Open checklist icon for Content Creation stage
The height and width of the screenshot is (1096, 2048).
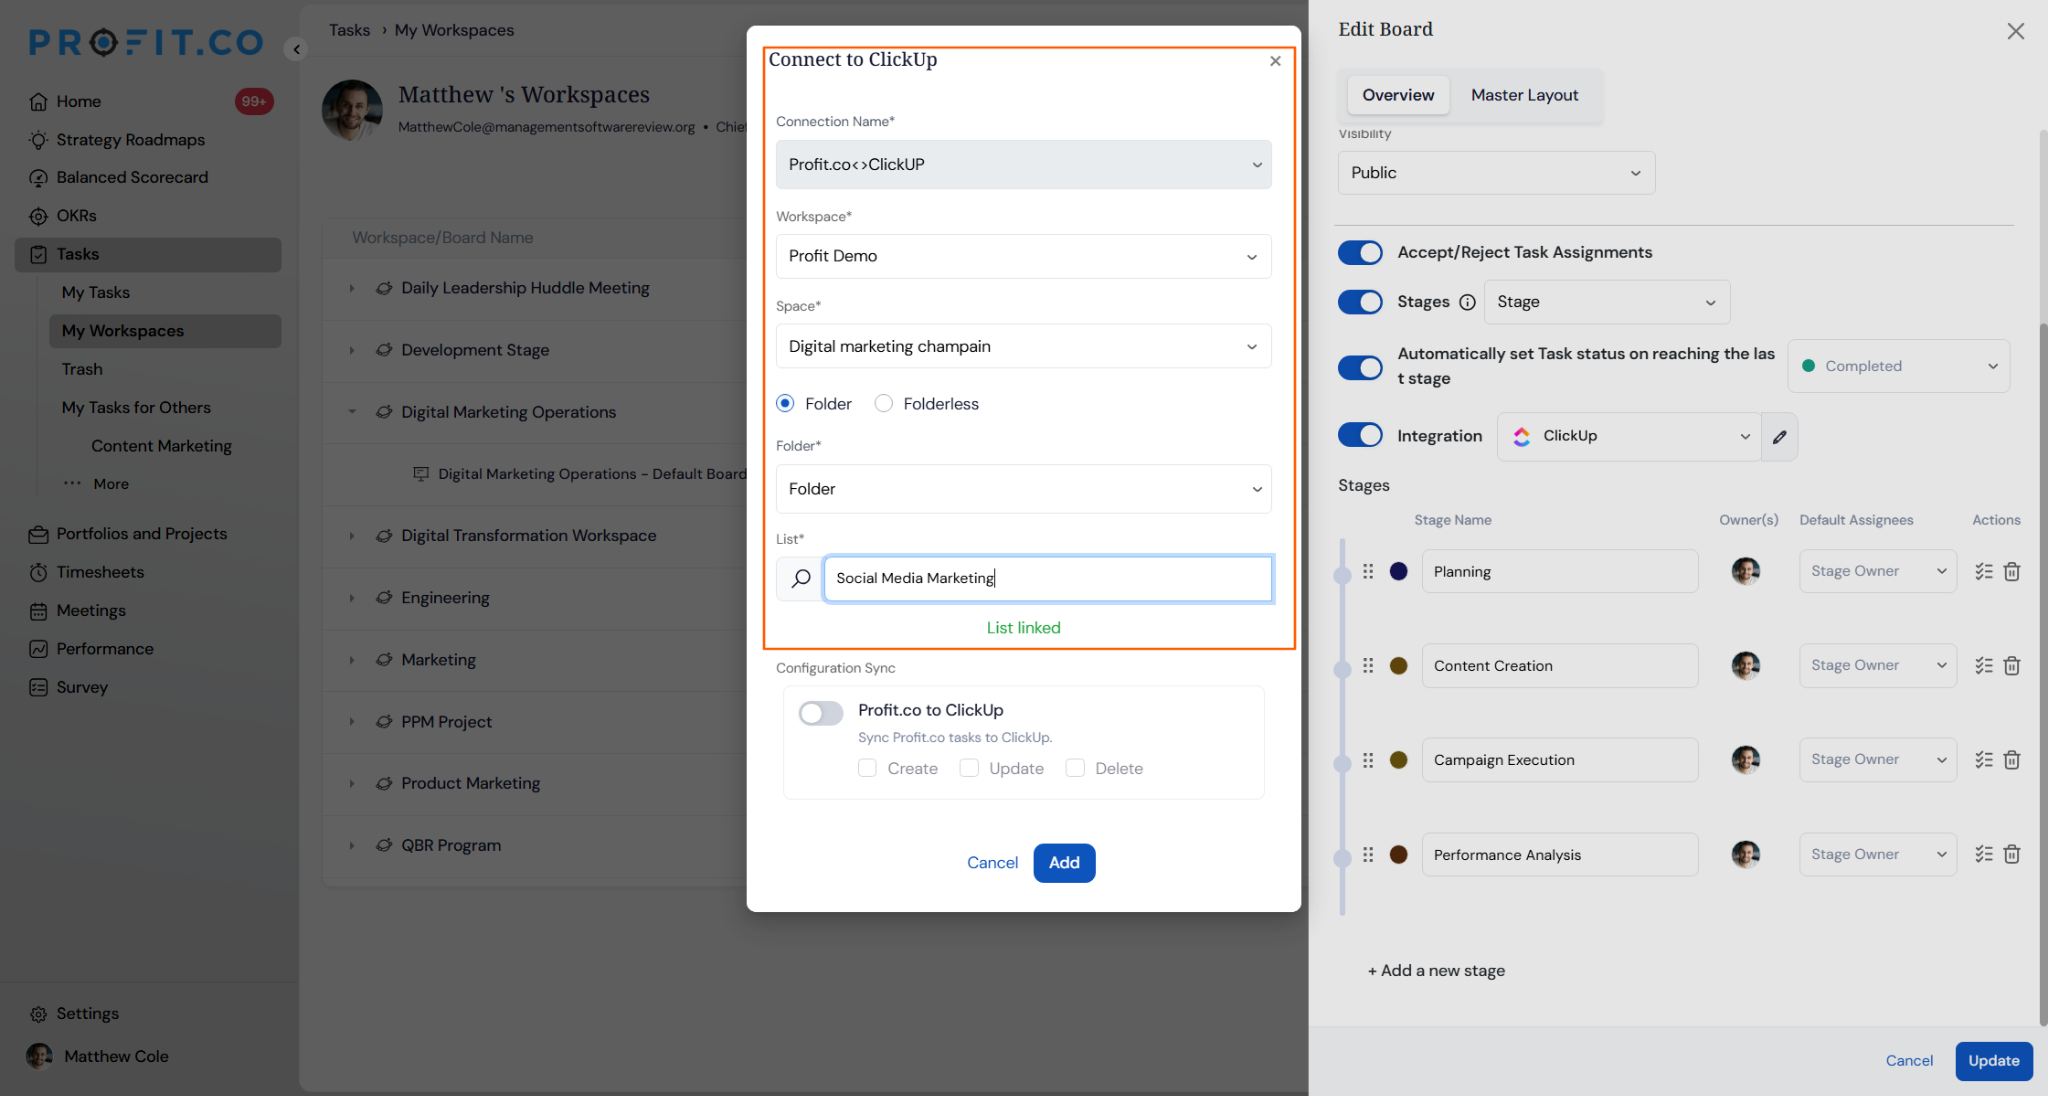point(1984,666)
